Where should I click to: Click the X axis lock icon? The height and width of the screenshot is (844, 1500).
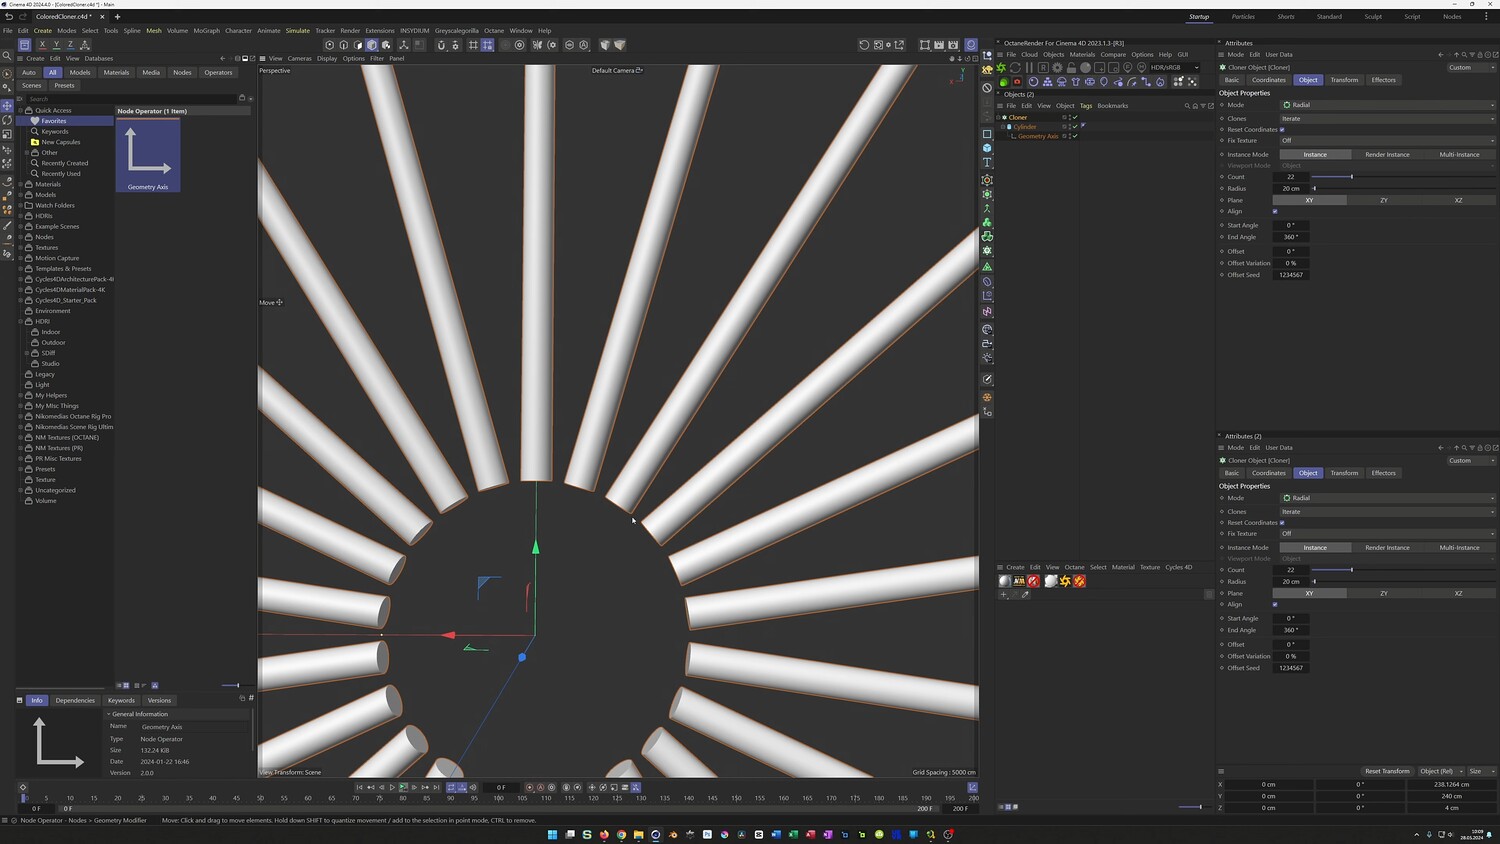pyautogui.click(x=42, y=44)
